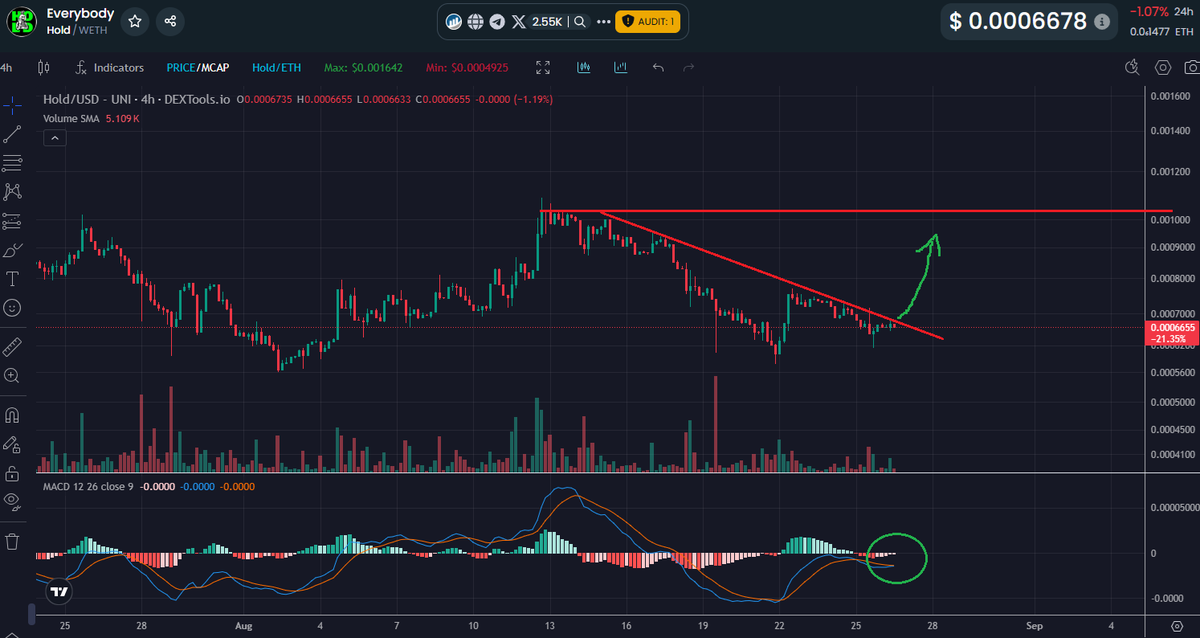Select the zoom in tool

[x=12, y=376]
